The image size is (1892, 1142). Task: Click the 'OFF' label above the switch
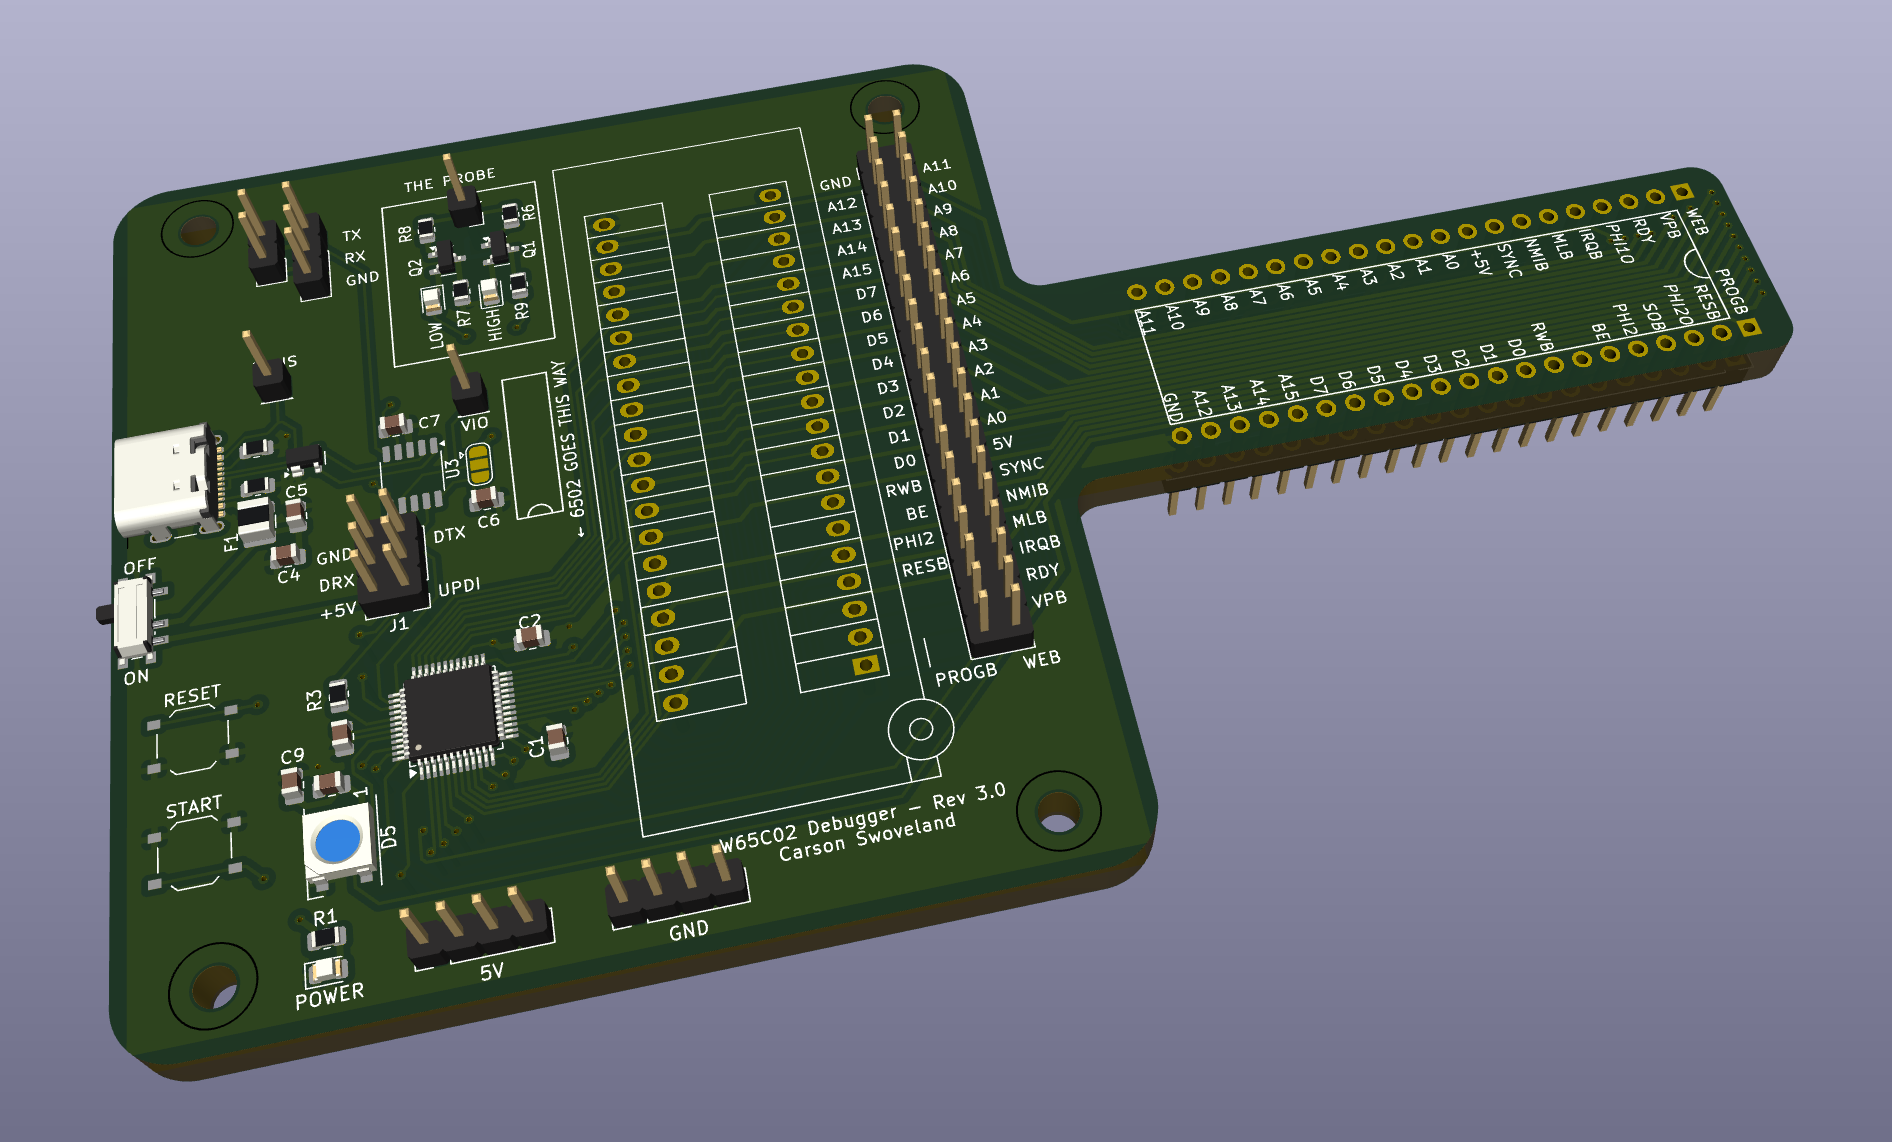pos(140,566)
